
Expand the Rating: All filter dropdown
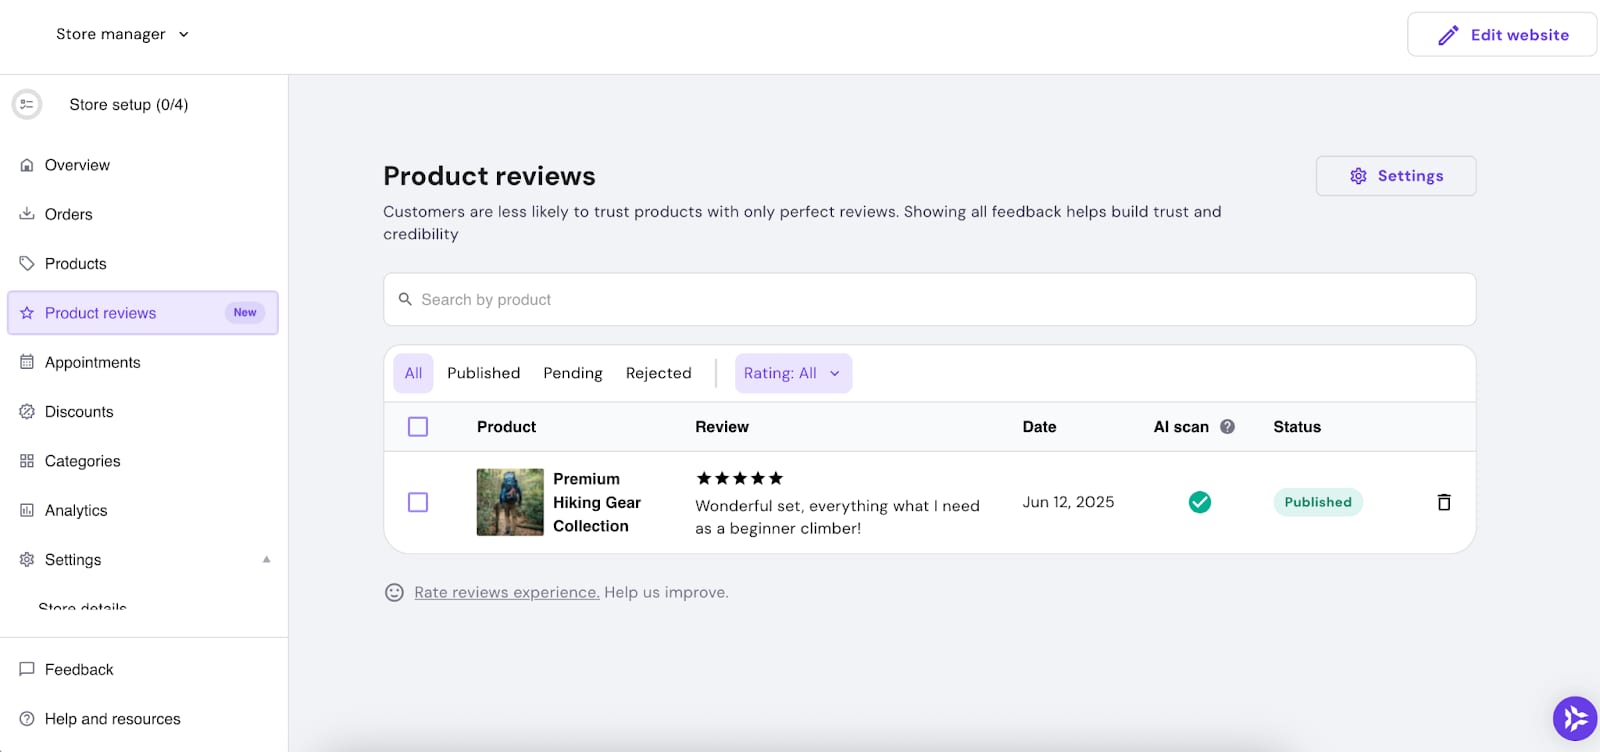tap(792, 373)
